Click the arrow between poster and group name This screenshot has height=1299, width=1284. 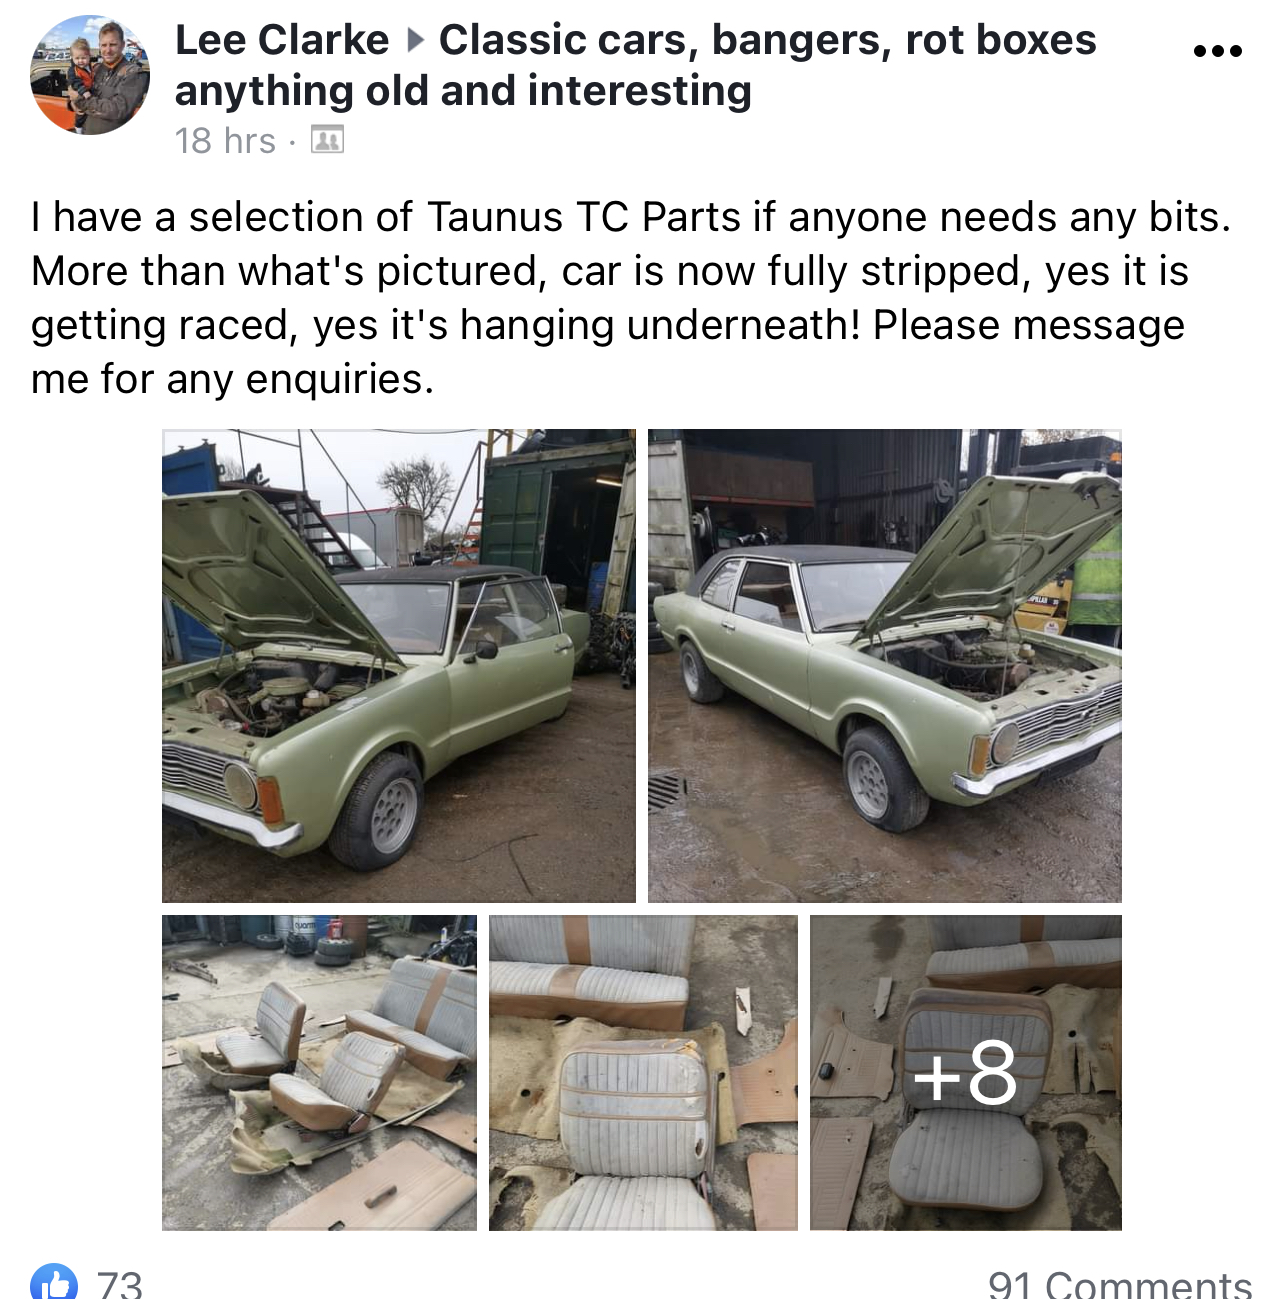(x=415, y=41)
